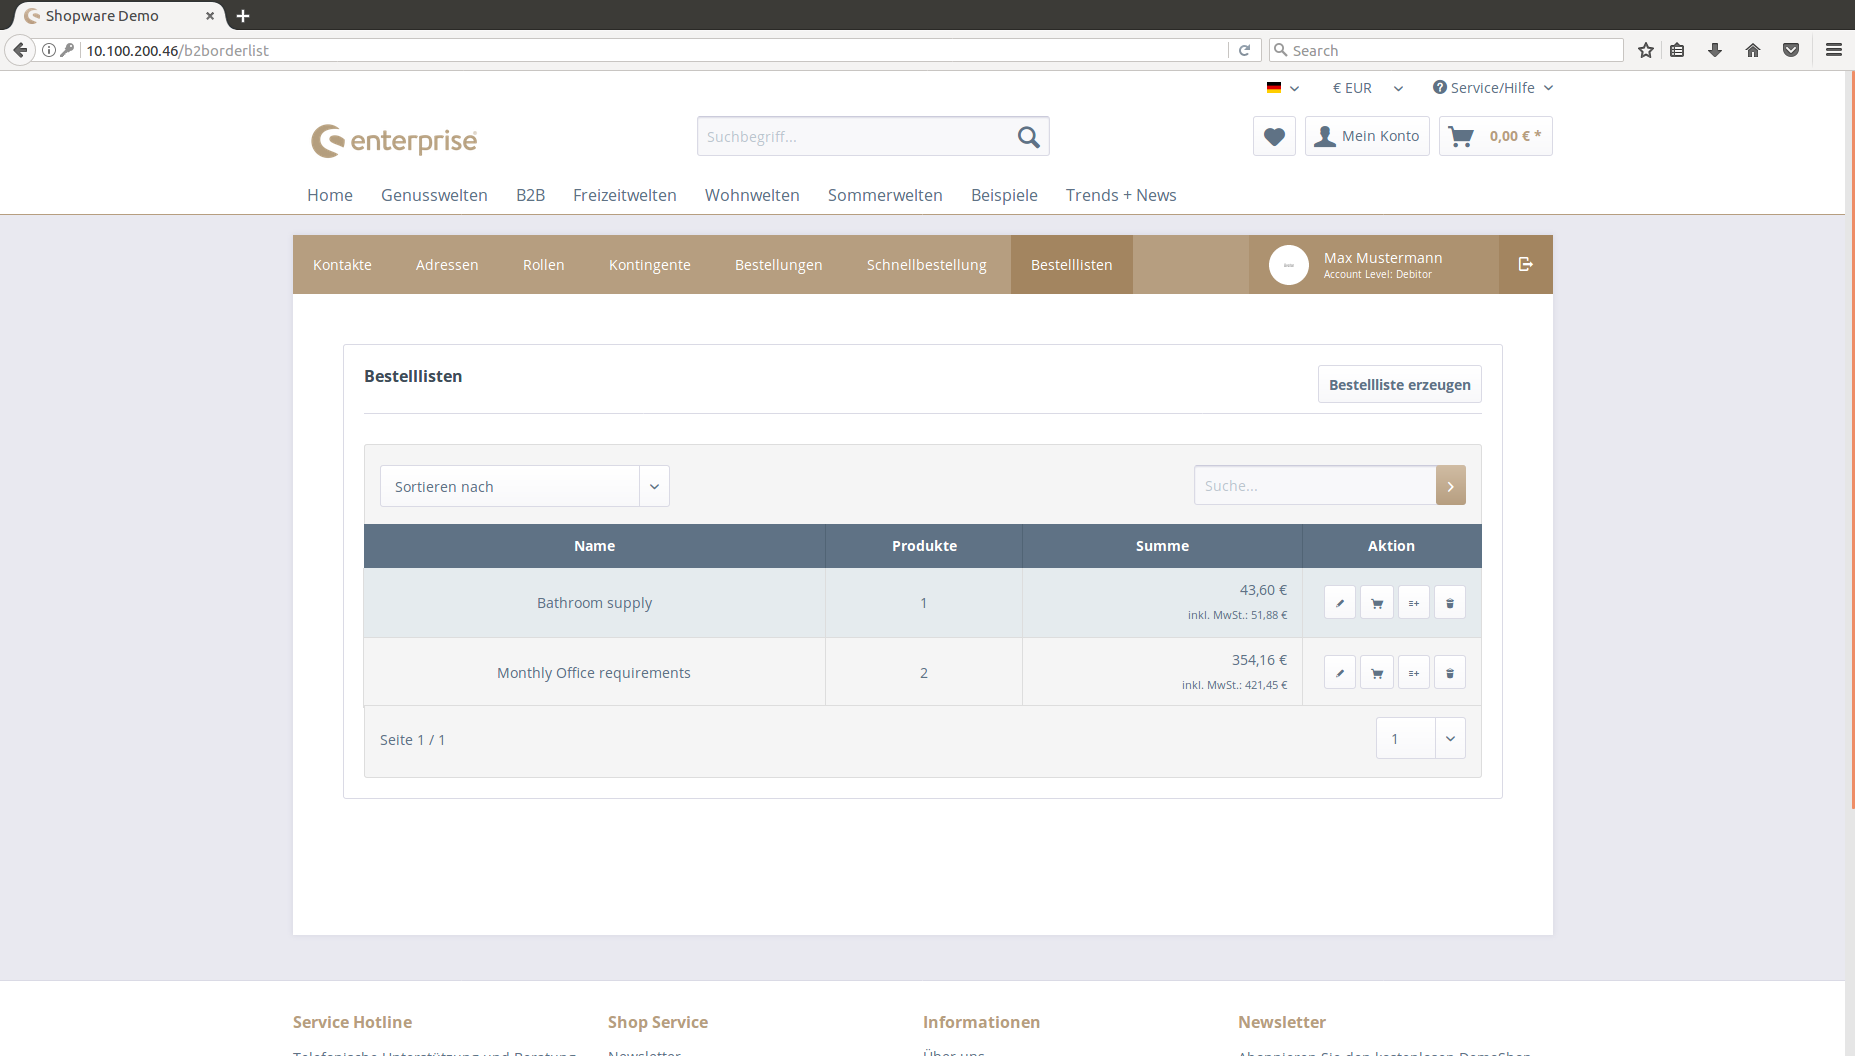Screen dimensions: 1855x1056
Task: Click the edit pencil icon for Bathroom supply
Action: pos(1339,603)
